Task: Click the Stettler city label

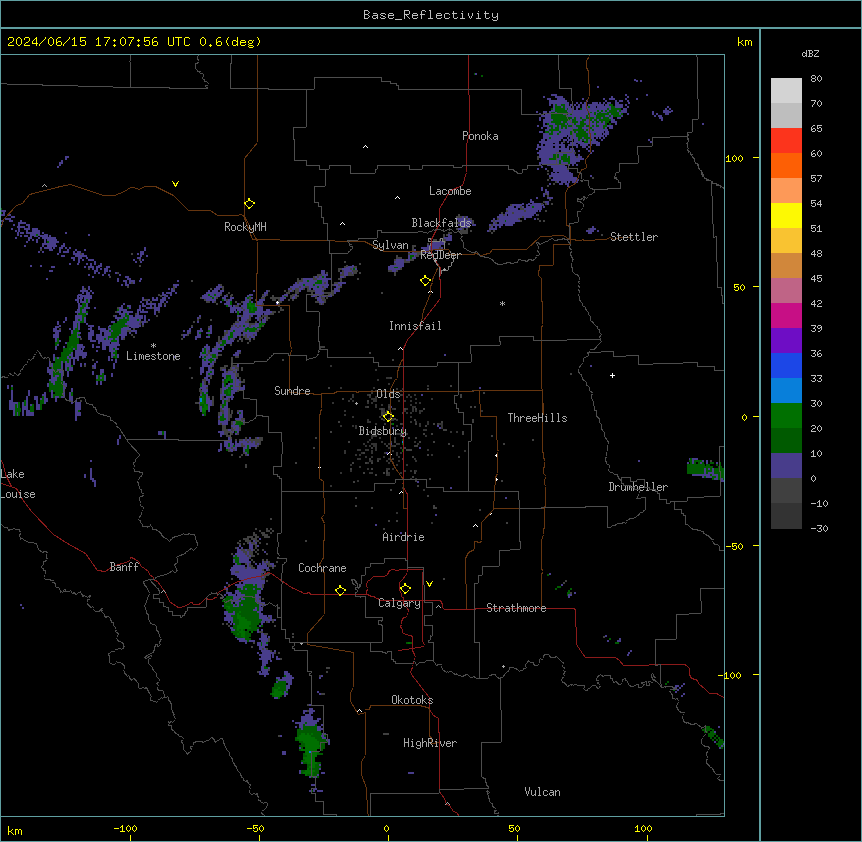Action: click(634, 237)
